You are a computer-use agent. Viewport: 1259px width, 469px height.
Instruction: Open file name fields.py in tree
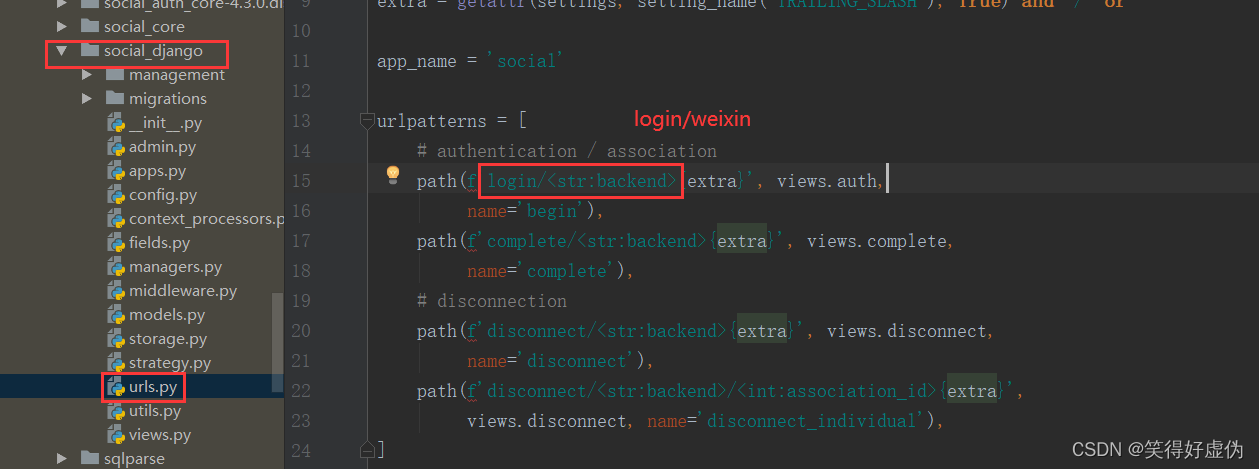tap(161, 243)
